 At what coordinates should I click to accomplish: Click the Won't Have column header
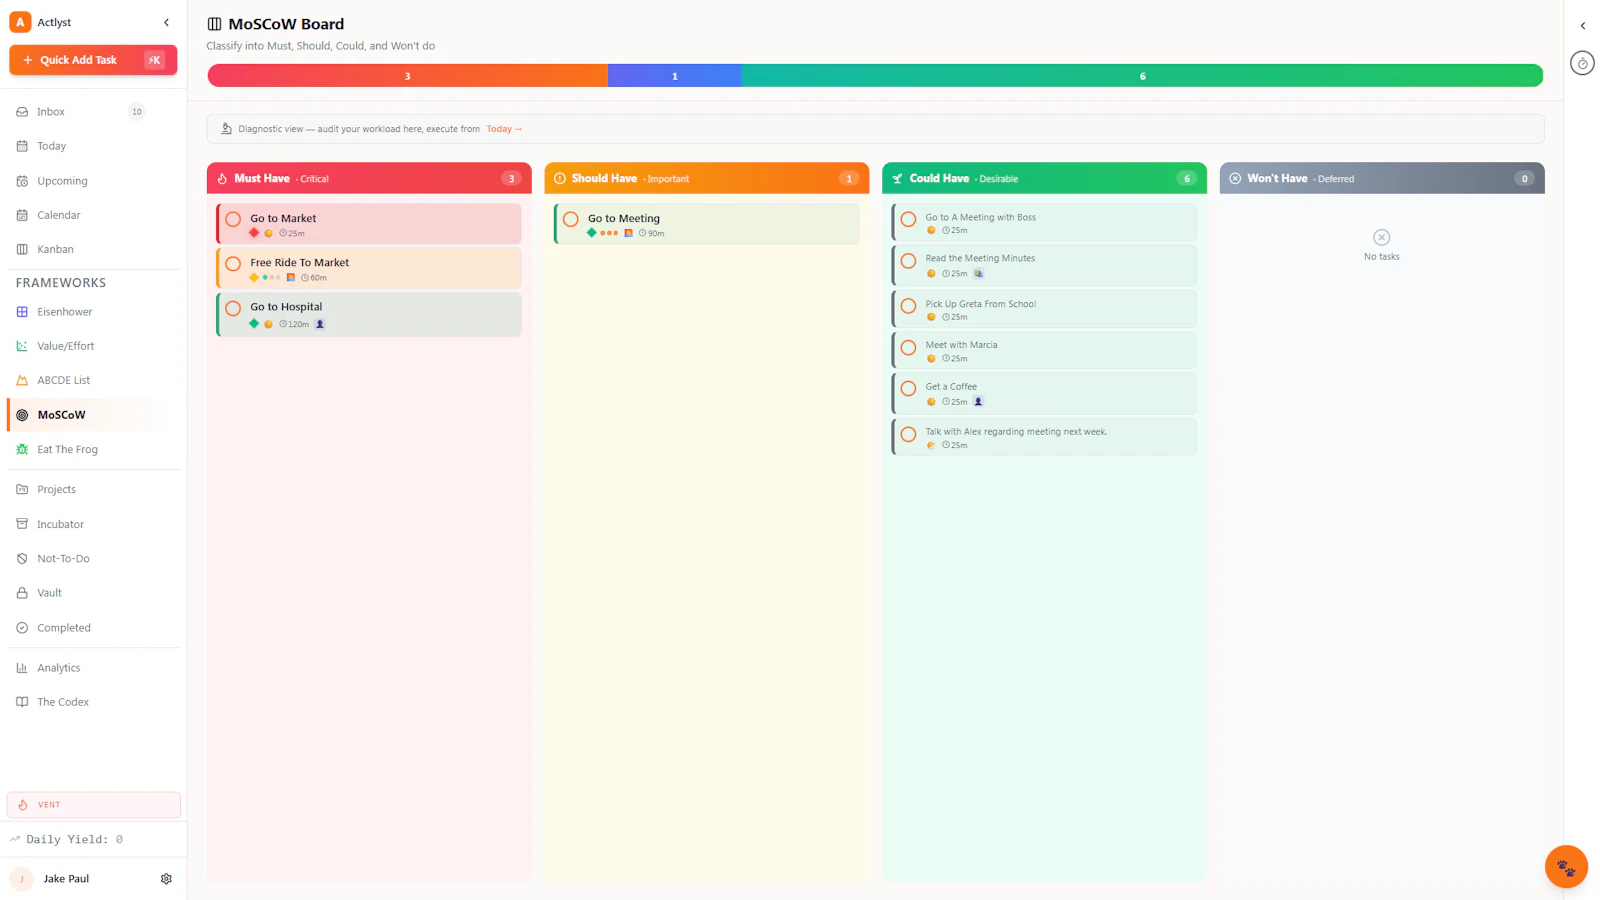point(1382,178)
